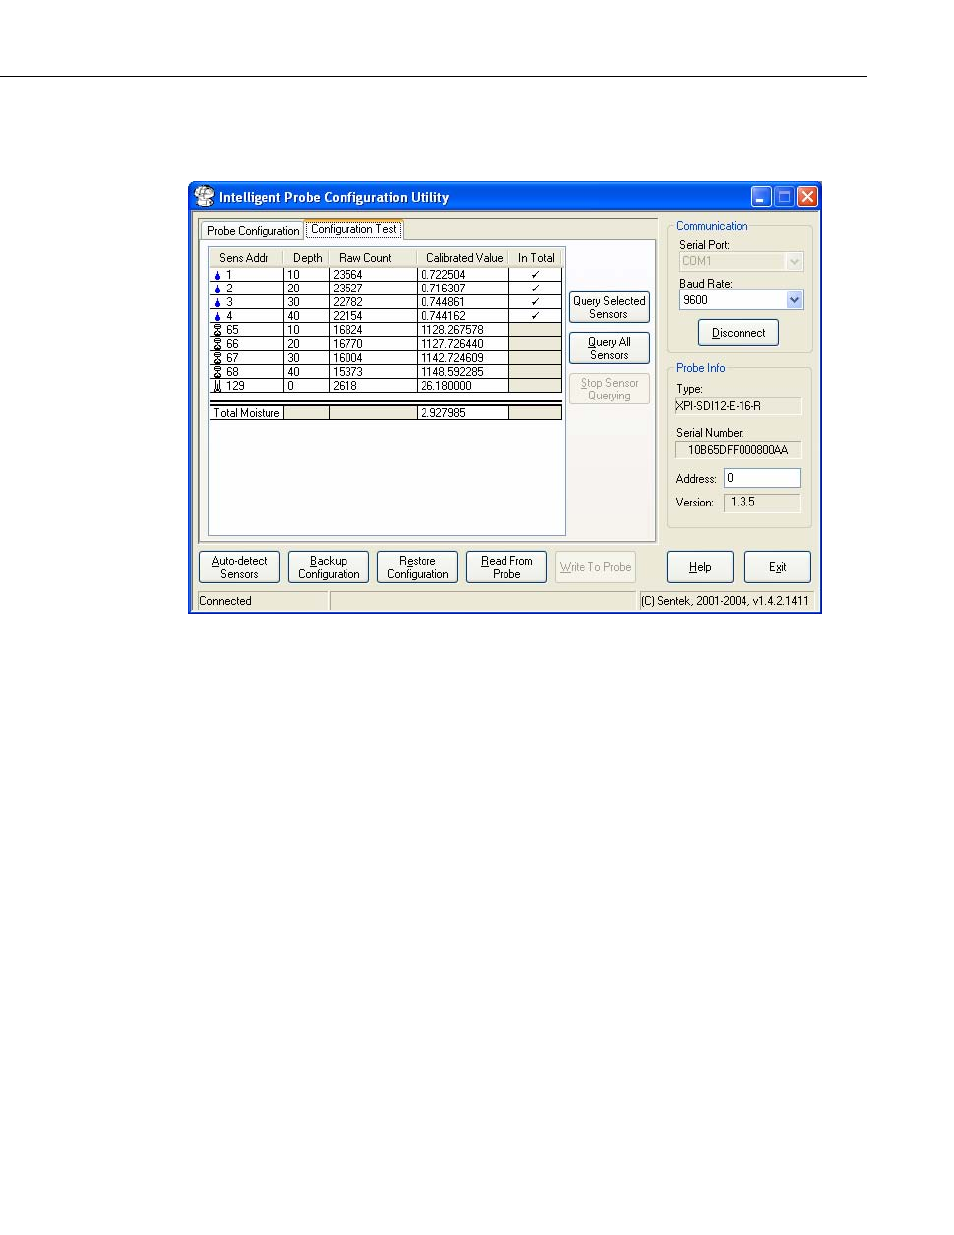Select the Configuration Test tab
954x1235 pixels.
tap(354, 229)
